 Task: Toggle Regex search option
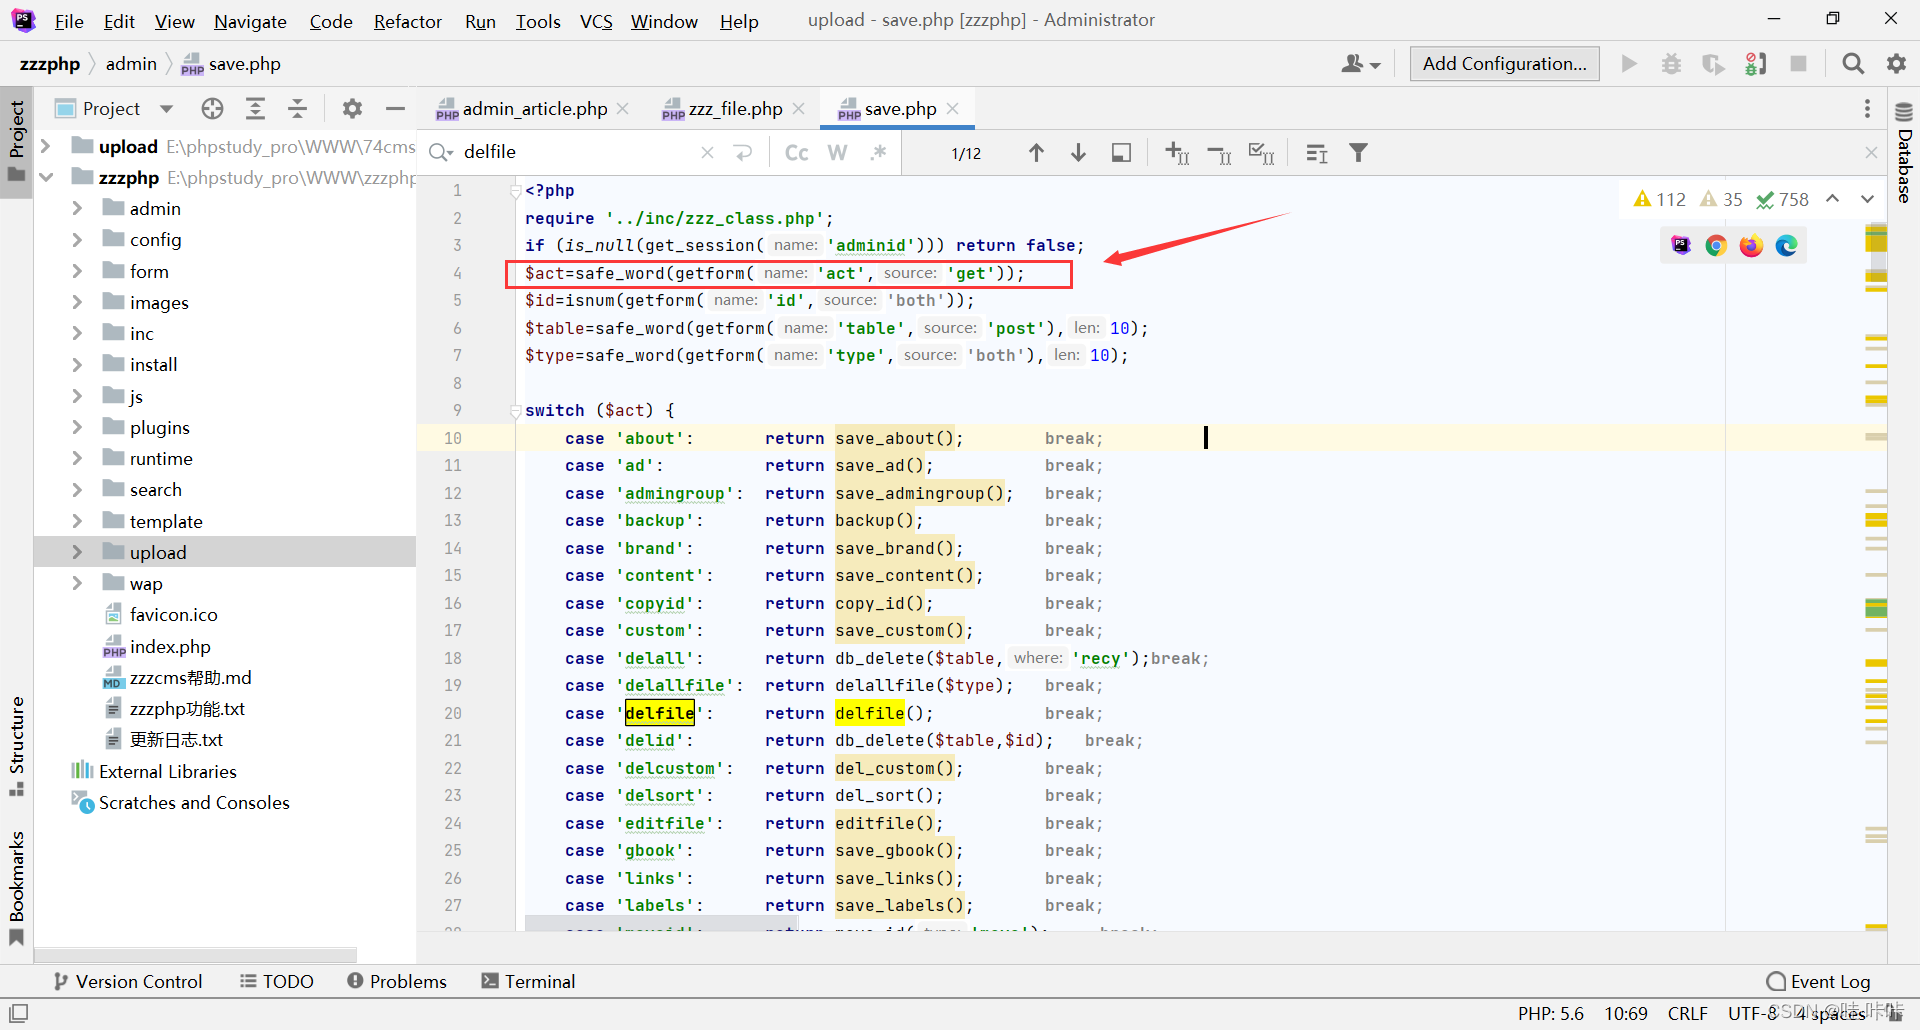[878, 153]
